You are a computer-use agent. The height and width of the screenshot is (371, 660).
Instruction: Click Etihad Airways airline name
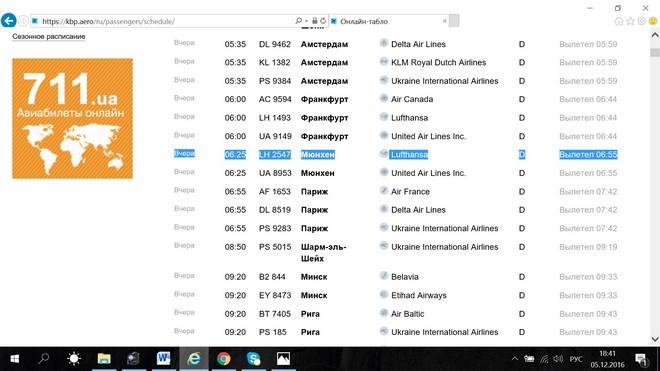click(419, 296)
